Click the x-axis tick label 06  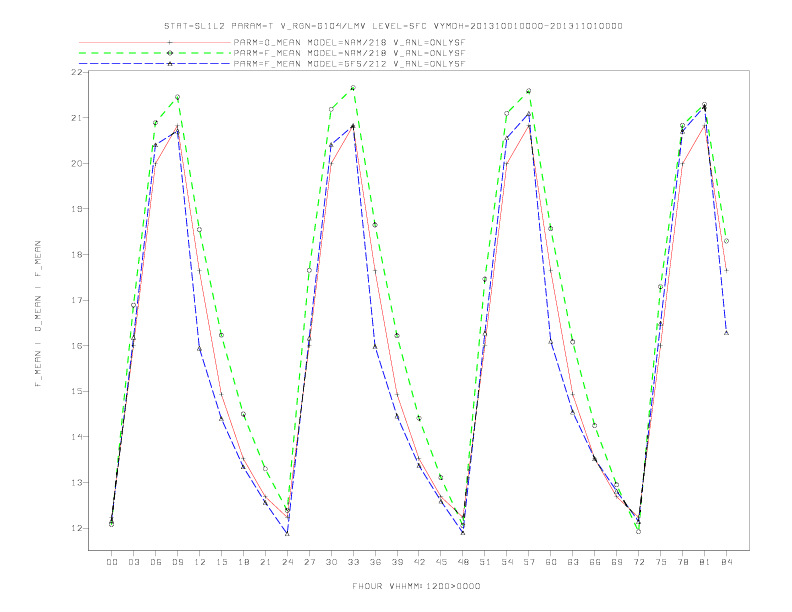pyautogui.click(x=156, y=562)
